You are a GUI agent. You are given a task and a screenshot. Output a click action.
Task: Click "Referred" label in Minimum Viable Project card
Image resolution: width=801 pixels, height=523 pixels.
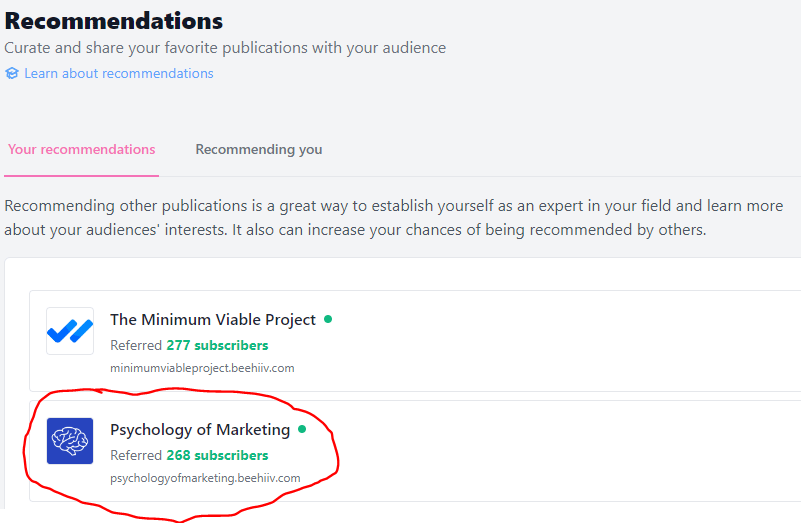click(136, 345)
